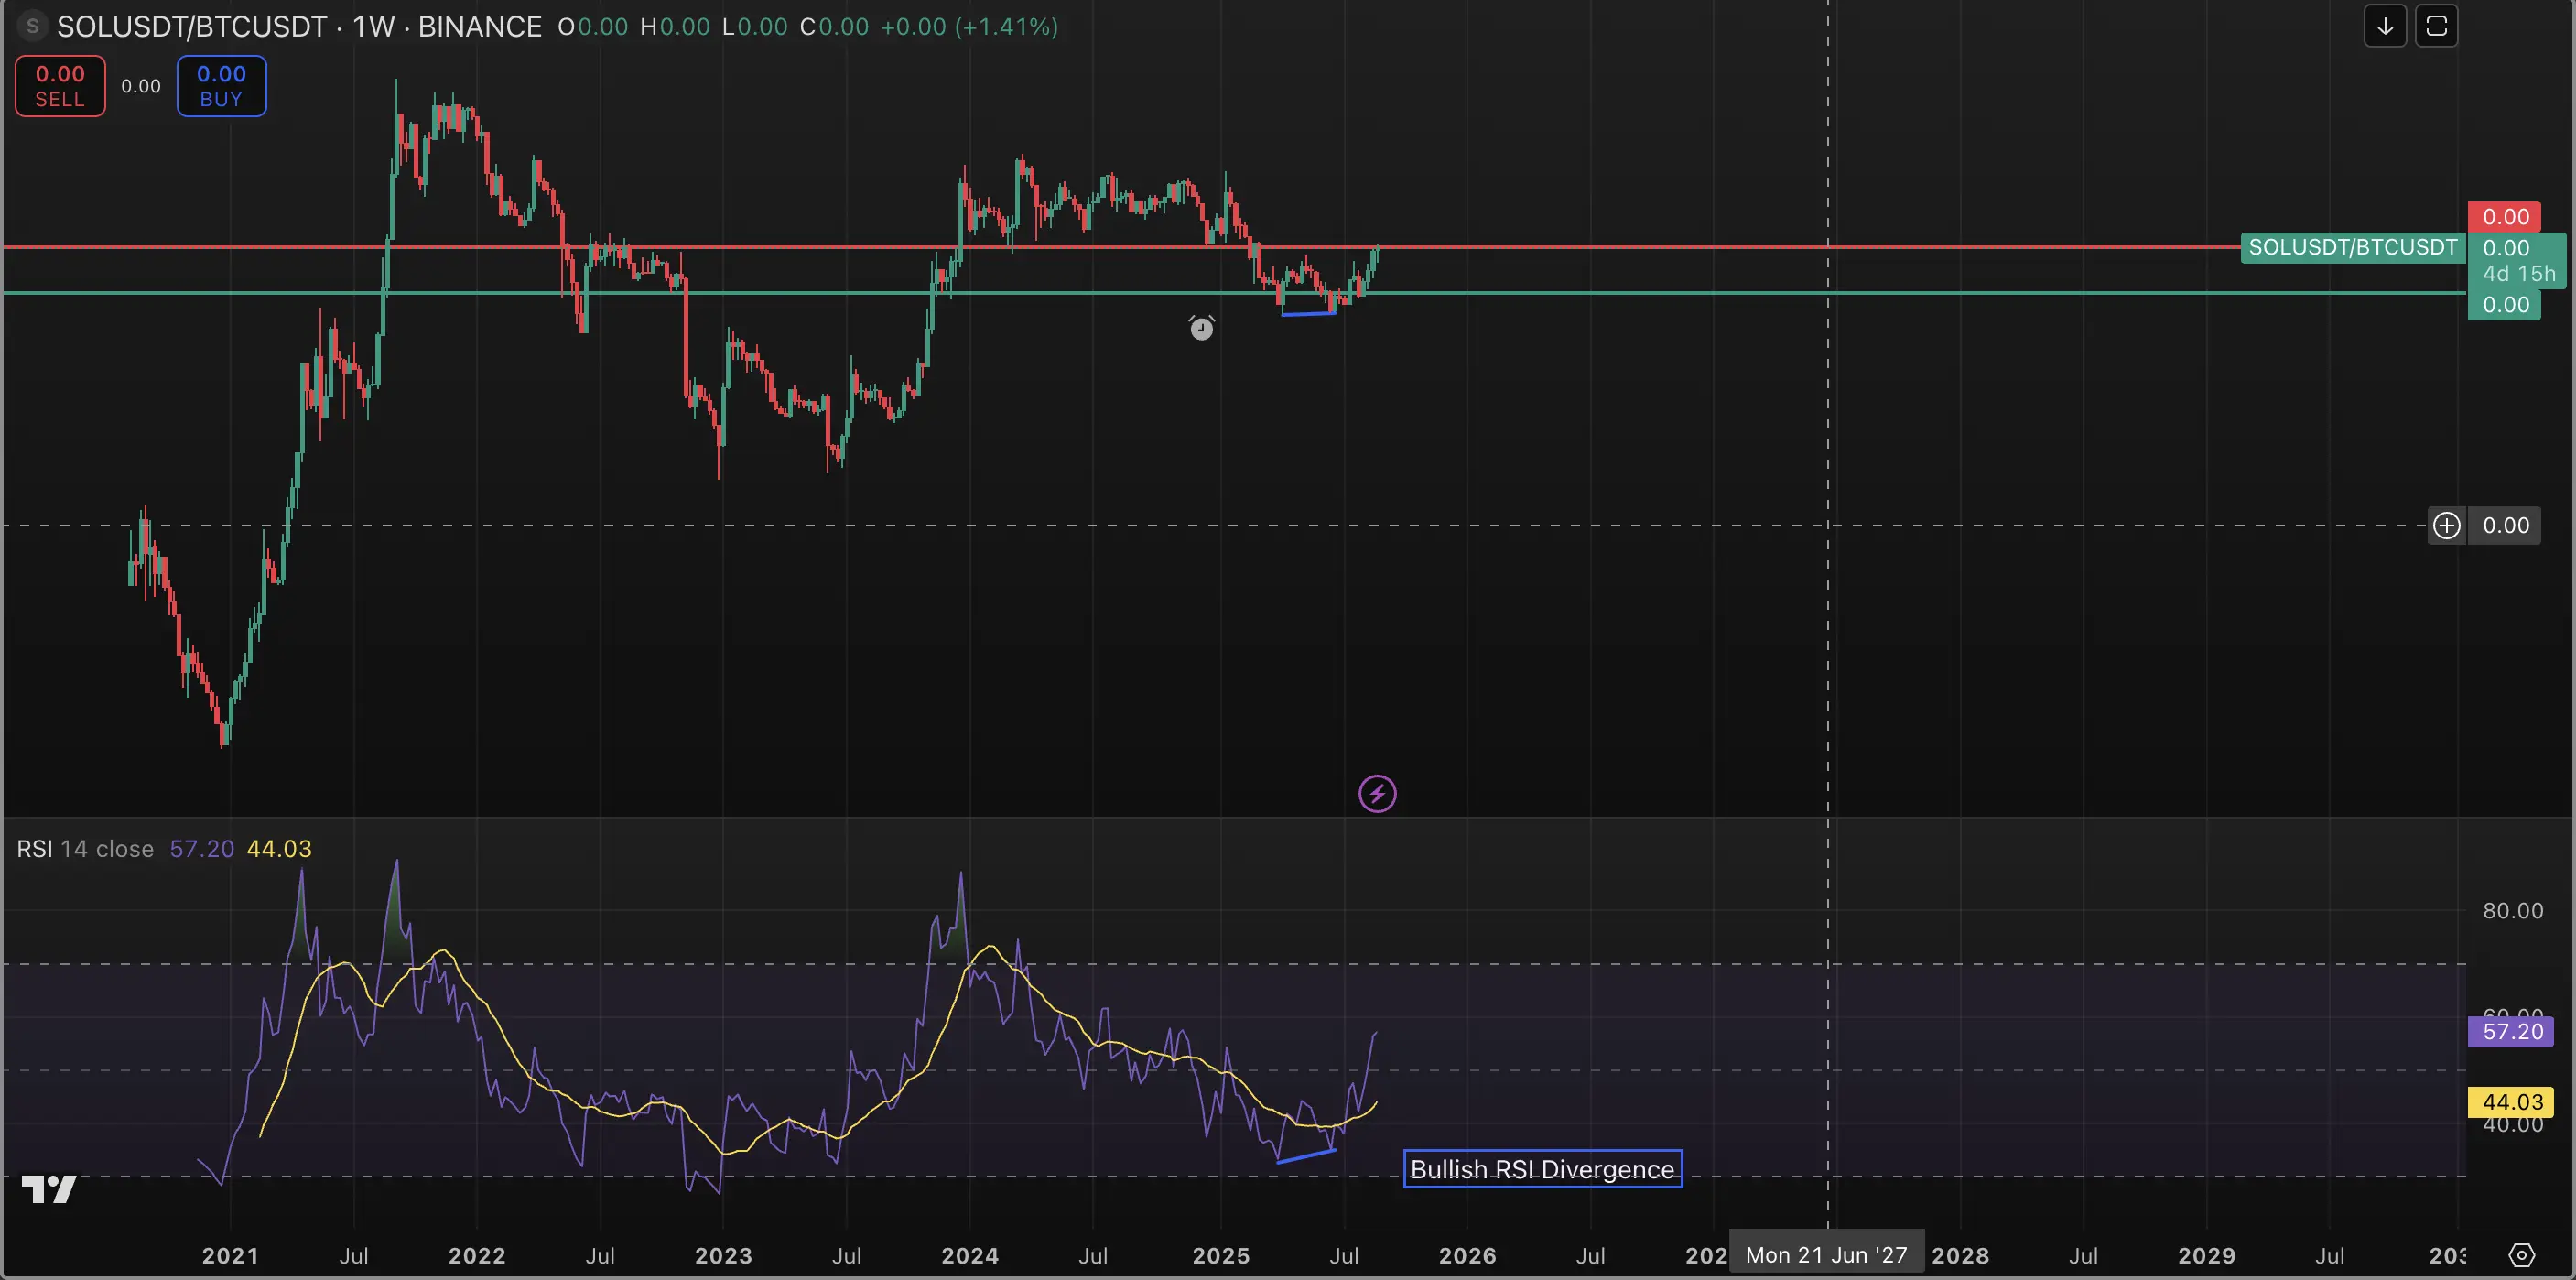Export chart data with the download arrow icon
The width and height of the screenshot is (2576, 1280).
click(2385, 26)
